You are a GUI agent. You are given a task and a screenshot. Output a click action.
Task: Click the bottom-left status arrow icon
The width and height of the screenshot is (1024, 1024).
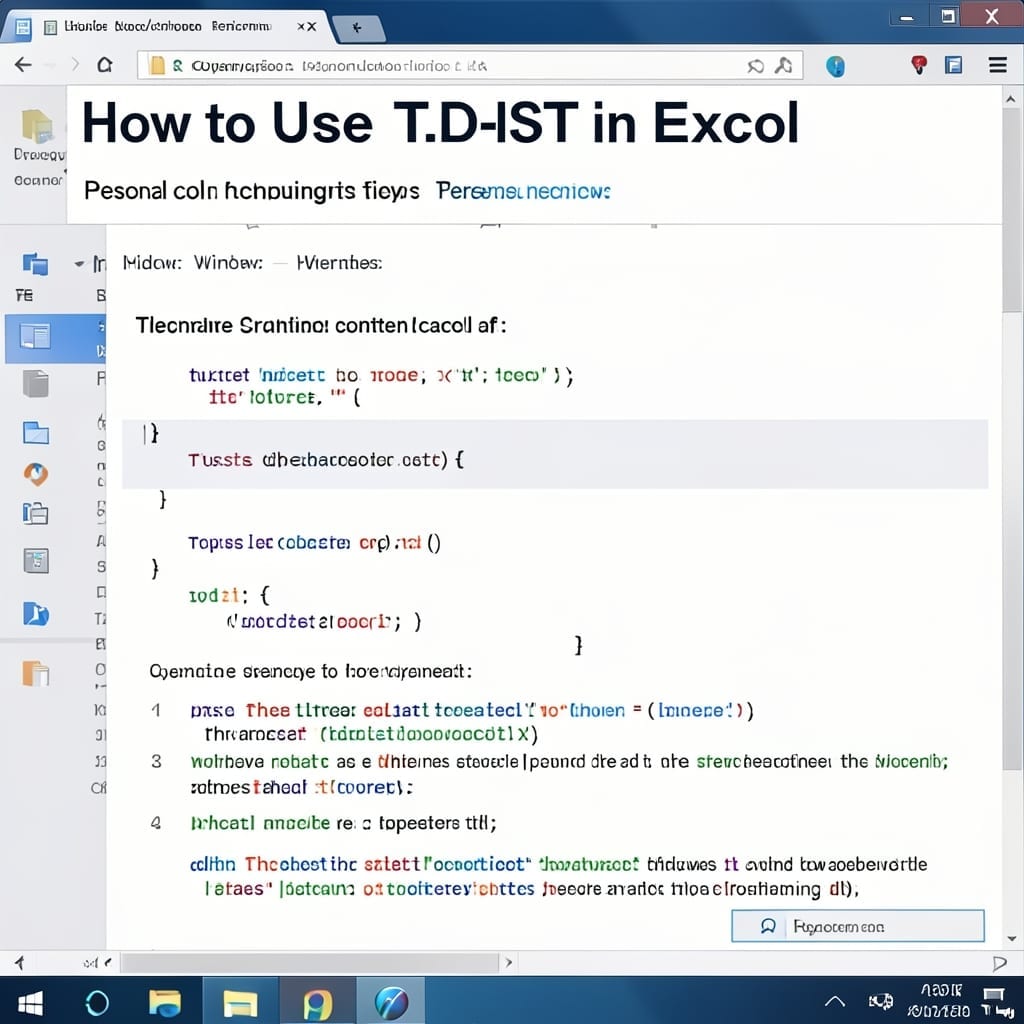[20, 963]
